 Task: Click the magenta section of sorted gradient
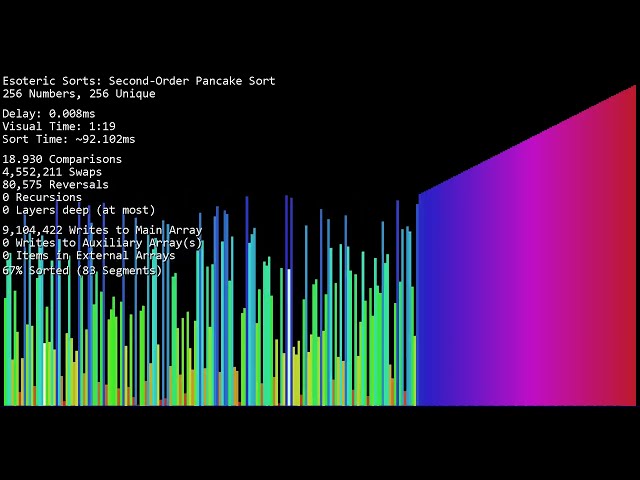click(531, 278)
